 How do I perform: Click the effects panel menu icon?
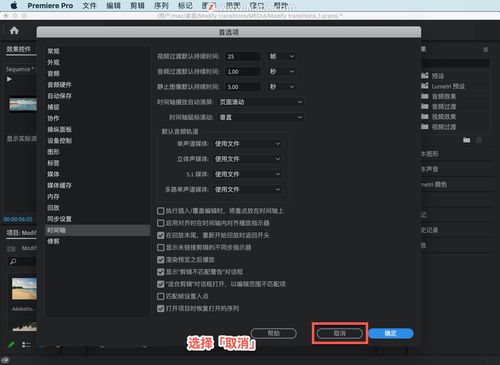pyautogui.click(x=486, y=50)
